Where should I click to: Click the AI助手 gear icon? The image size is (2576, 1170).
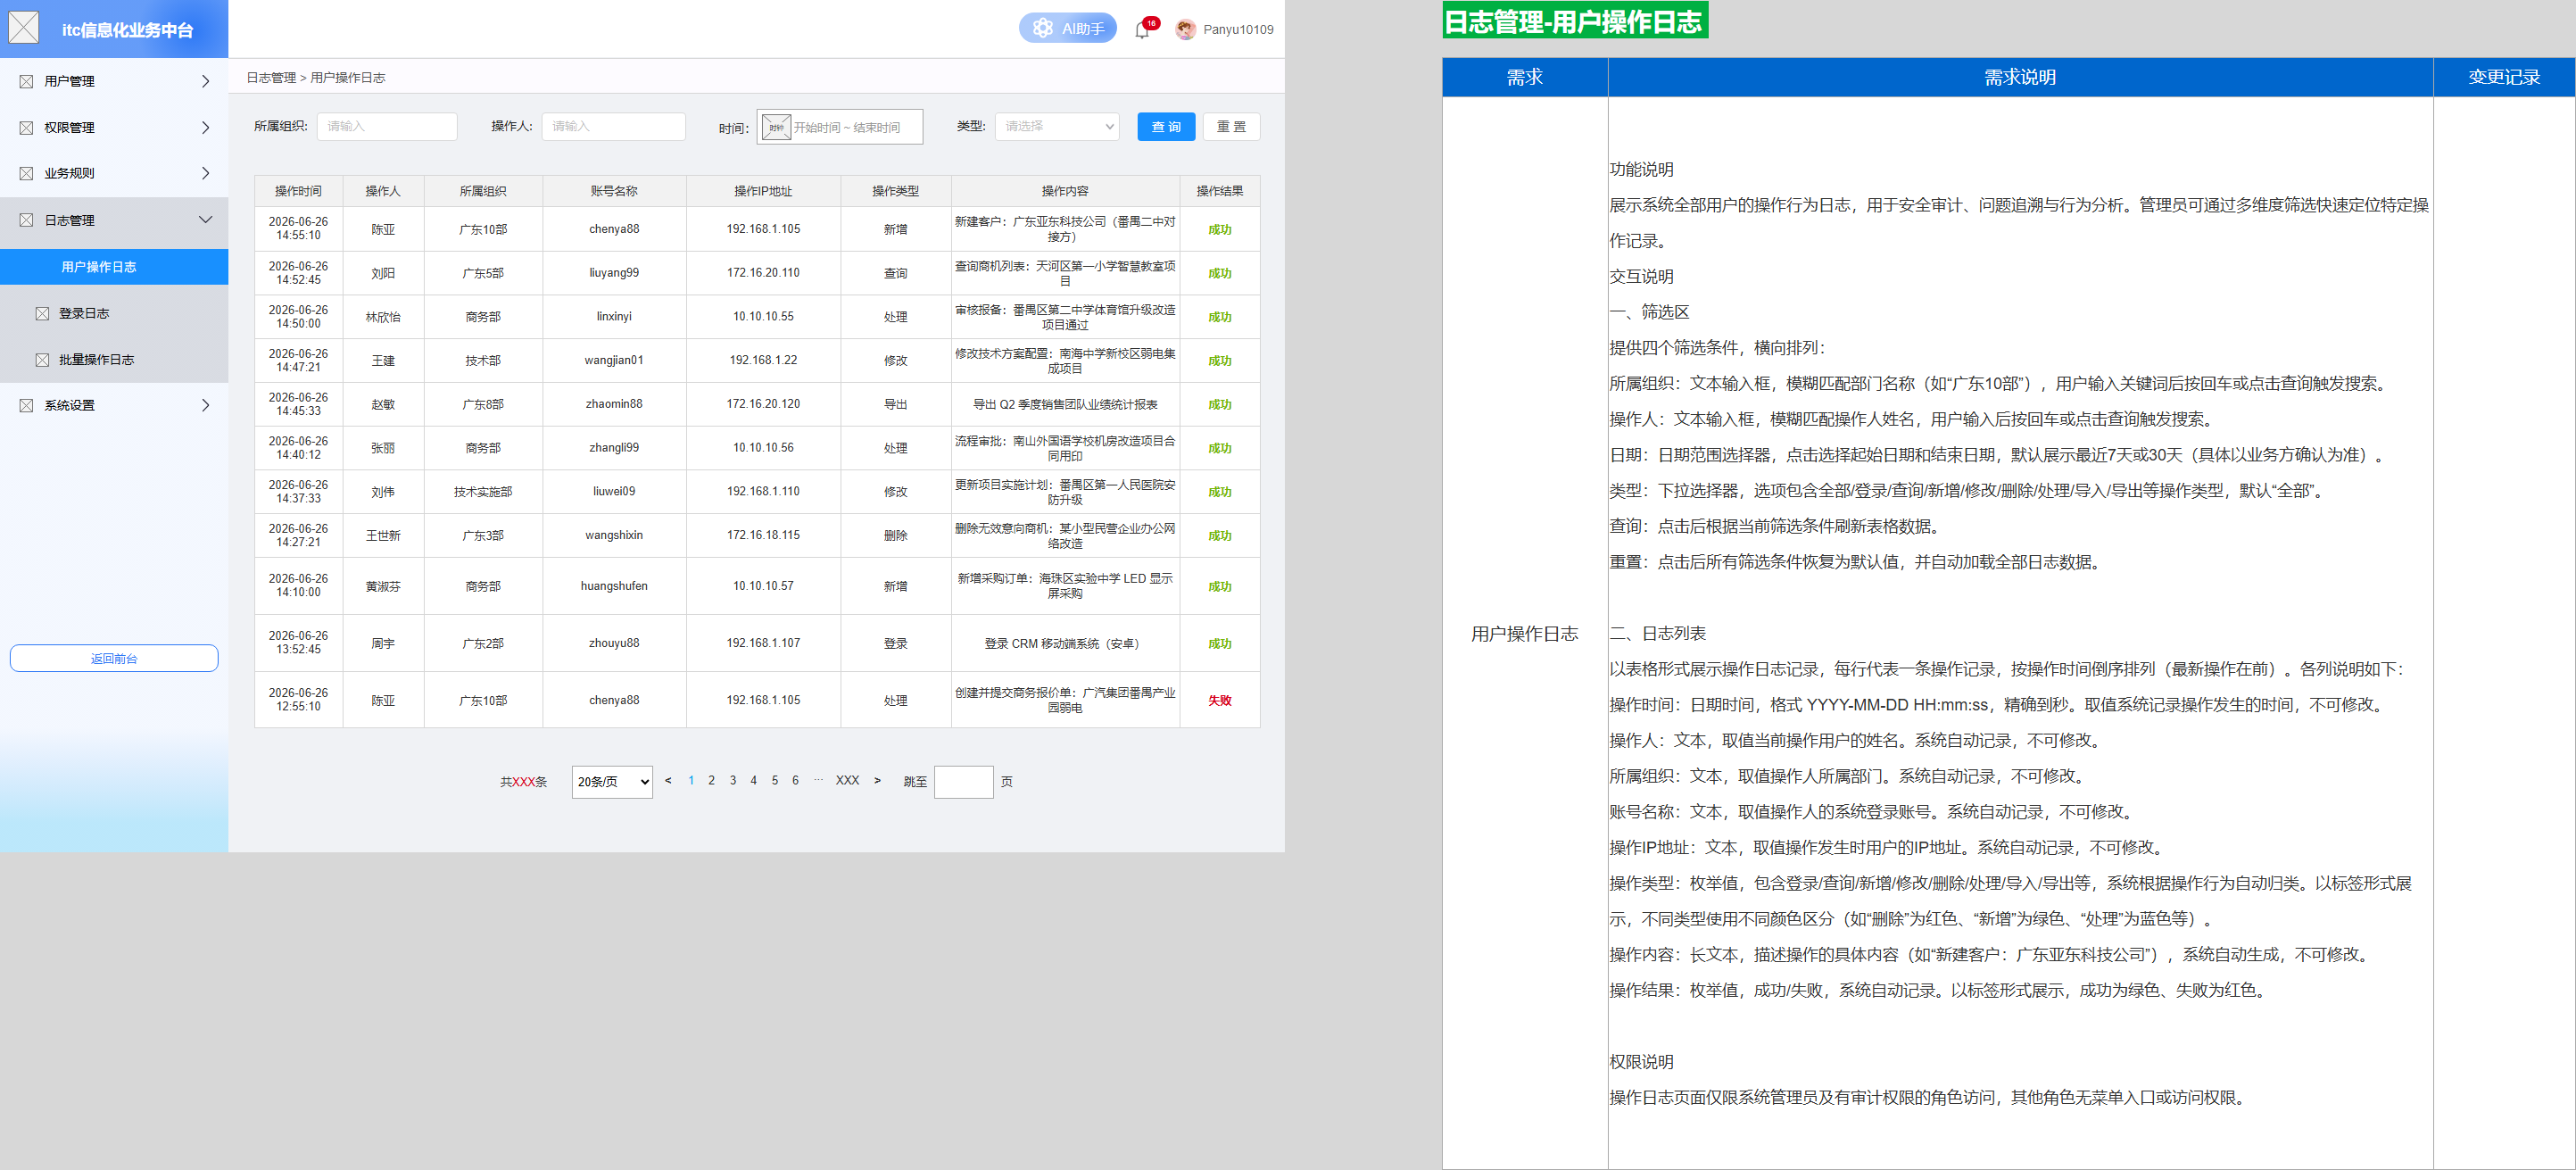[x=1042, y=28]
